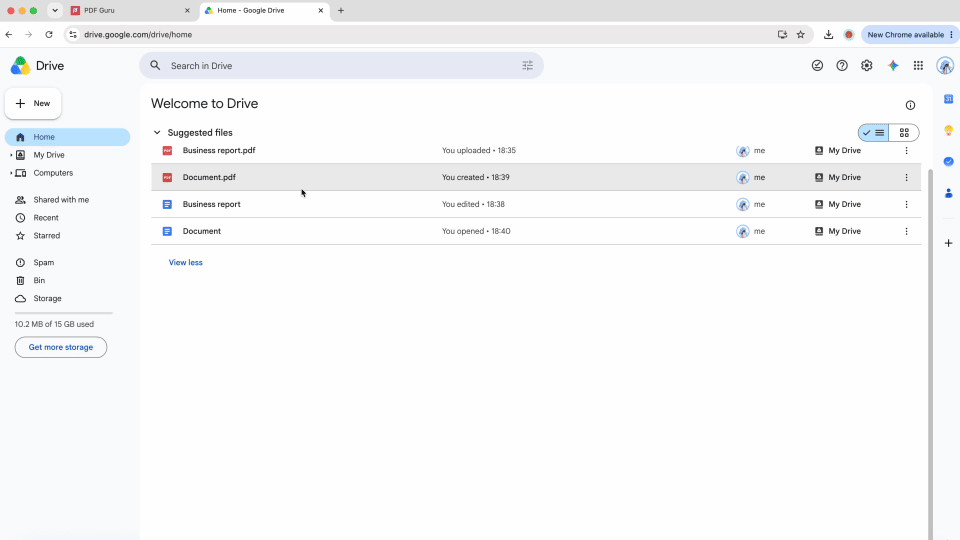
Task: Open Chrome menu three-dot button
Action: point(951,35)
